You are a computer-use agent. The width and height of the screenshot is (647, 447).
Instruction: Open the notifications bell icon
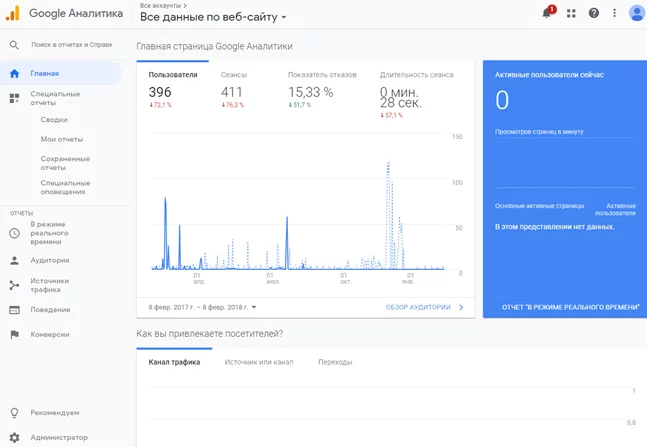tap(547, 13)
